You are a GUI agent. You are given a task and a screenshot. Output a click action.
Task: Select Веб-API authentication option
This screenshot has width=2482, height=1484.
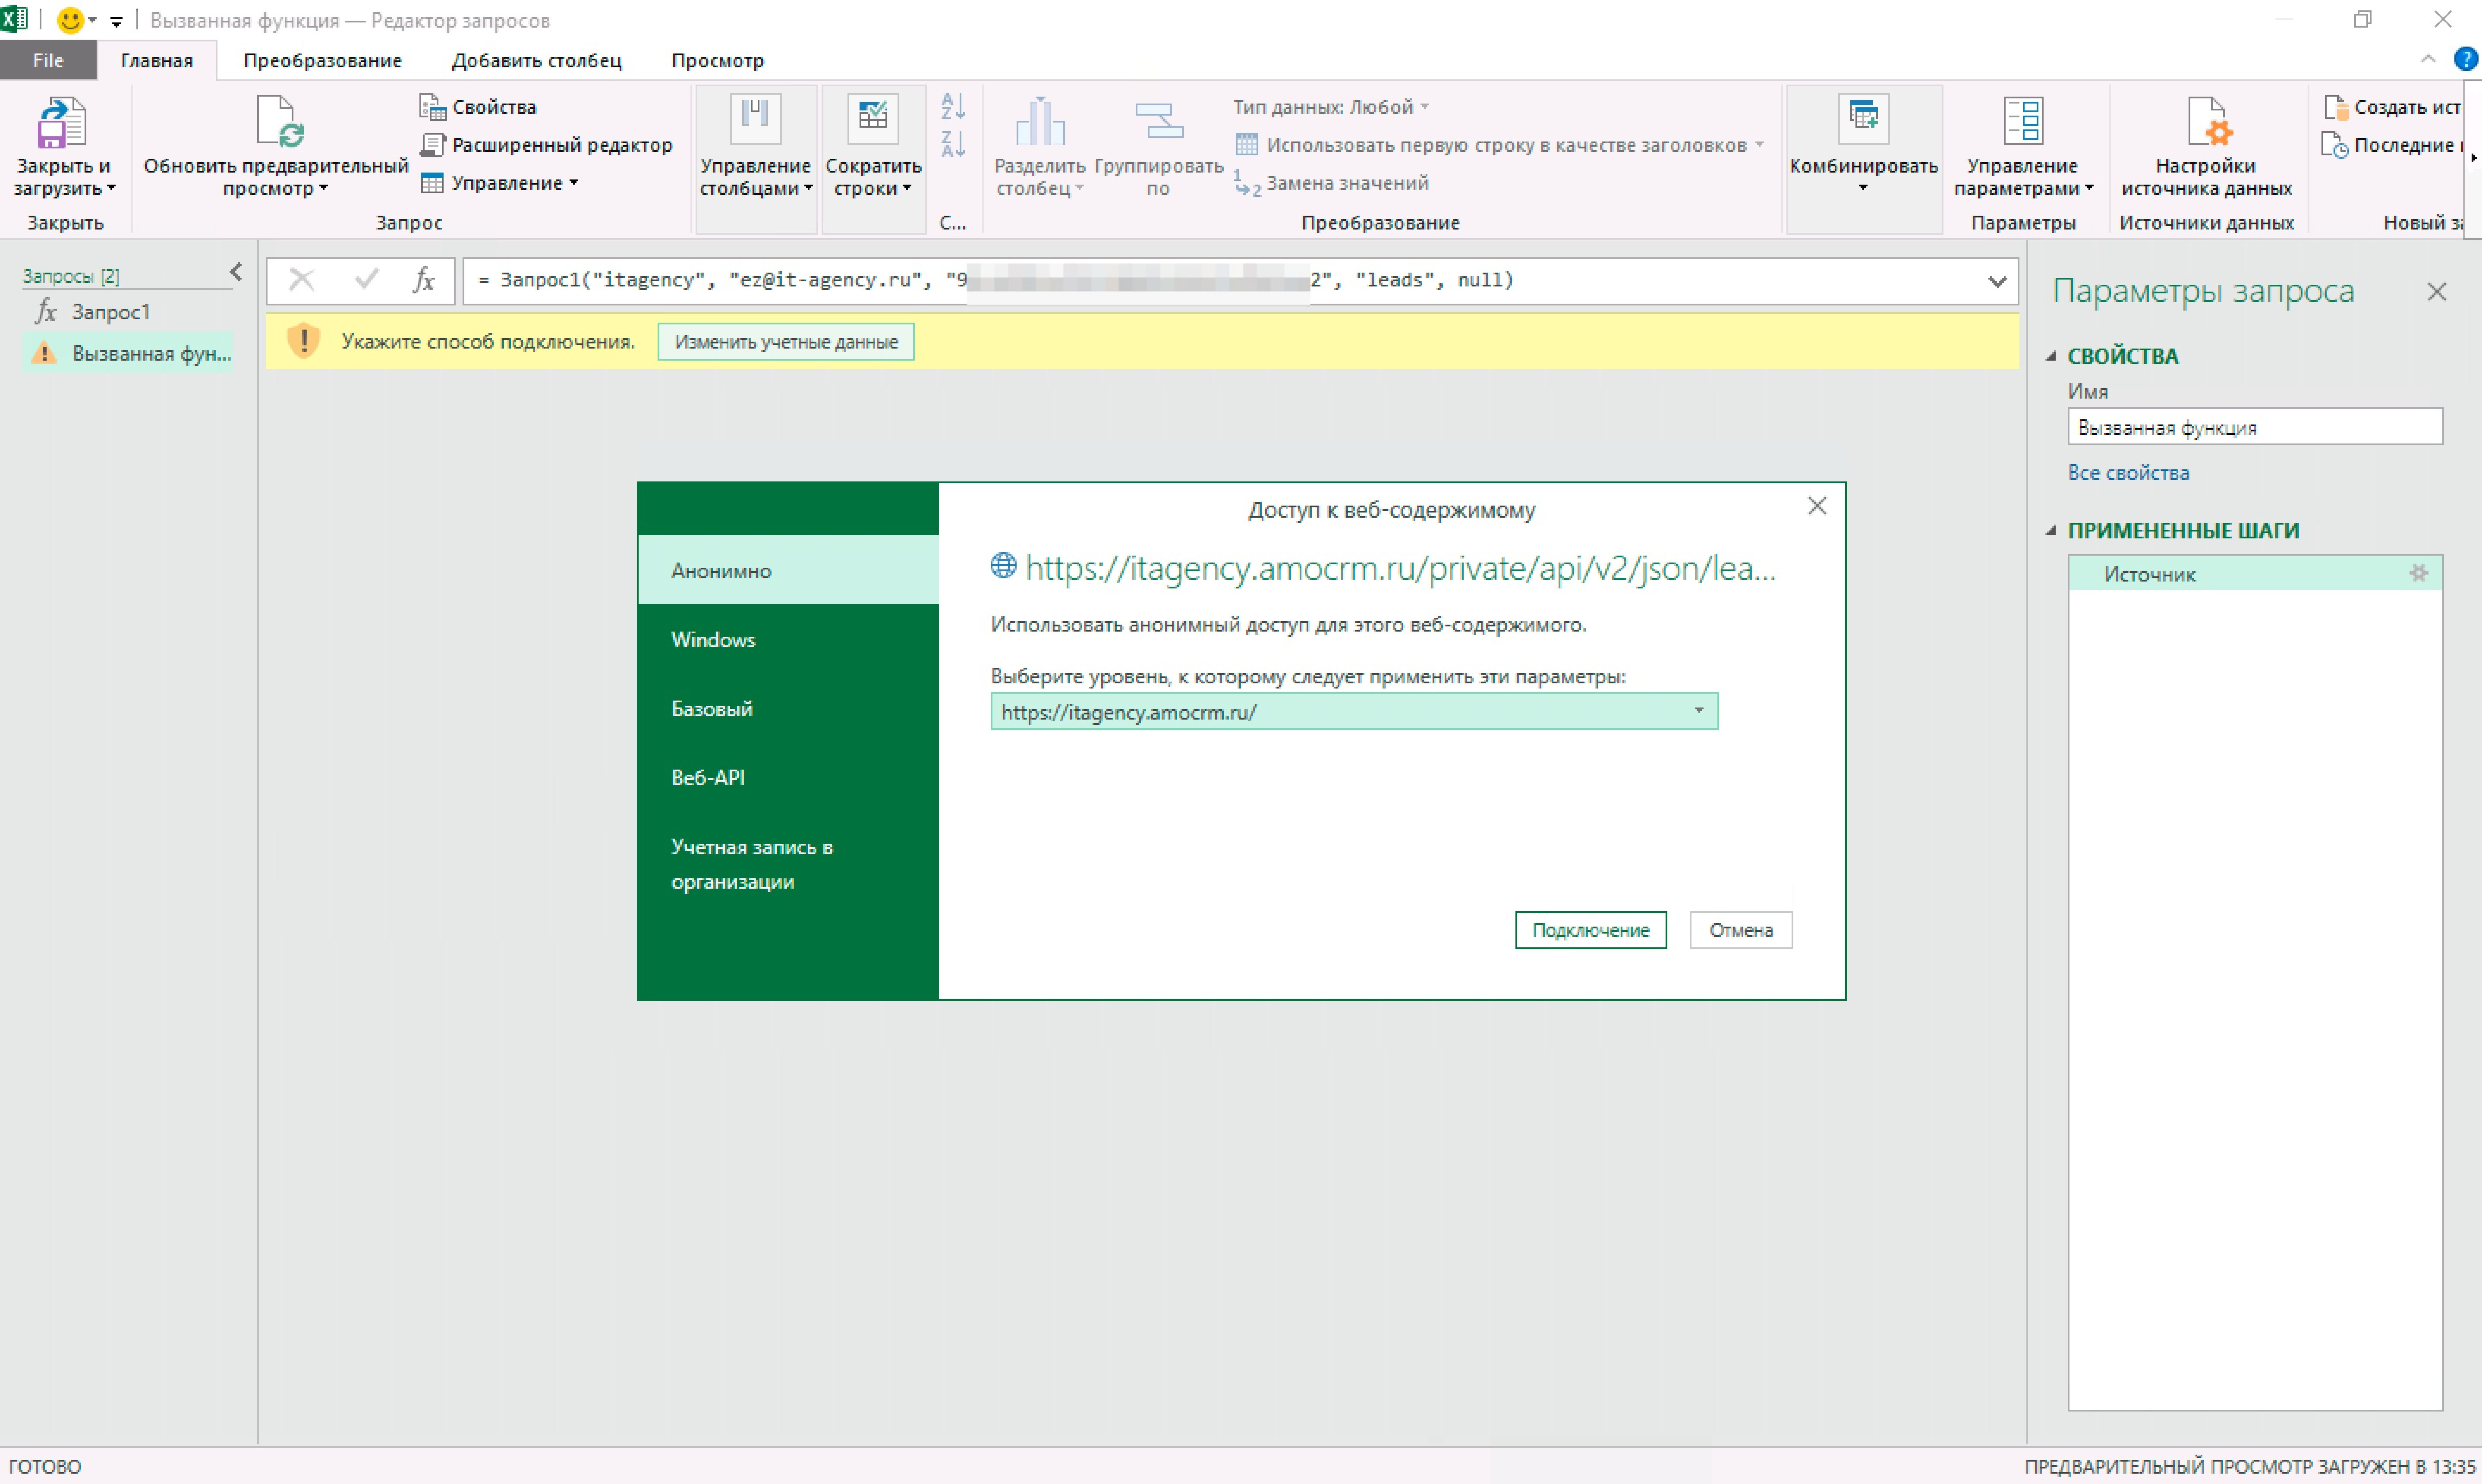pyautogui.click(x=788, y=777)
